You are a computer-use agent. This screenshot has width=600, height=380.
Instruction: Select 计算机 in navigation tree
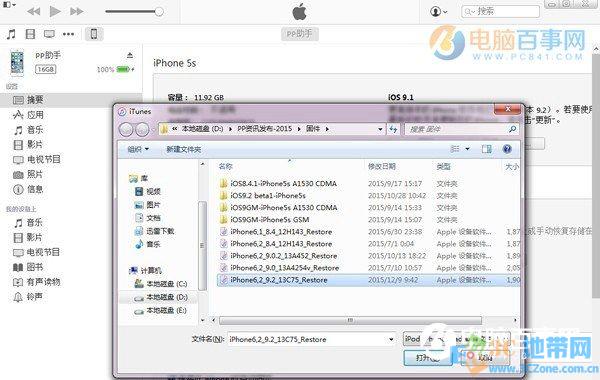145,271
